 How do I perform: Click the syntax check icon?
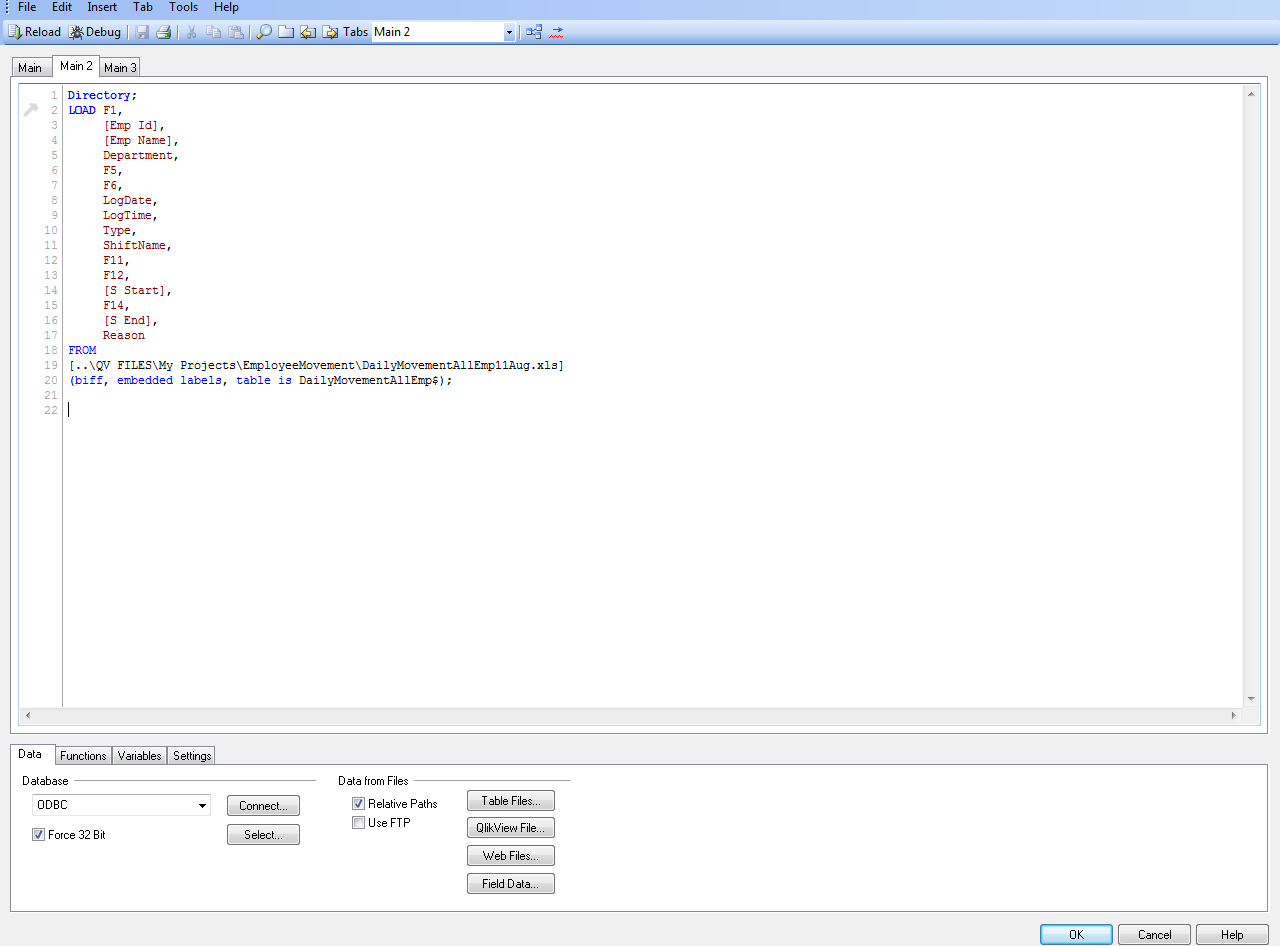[557, 32]
